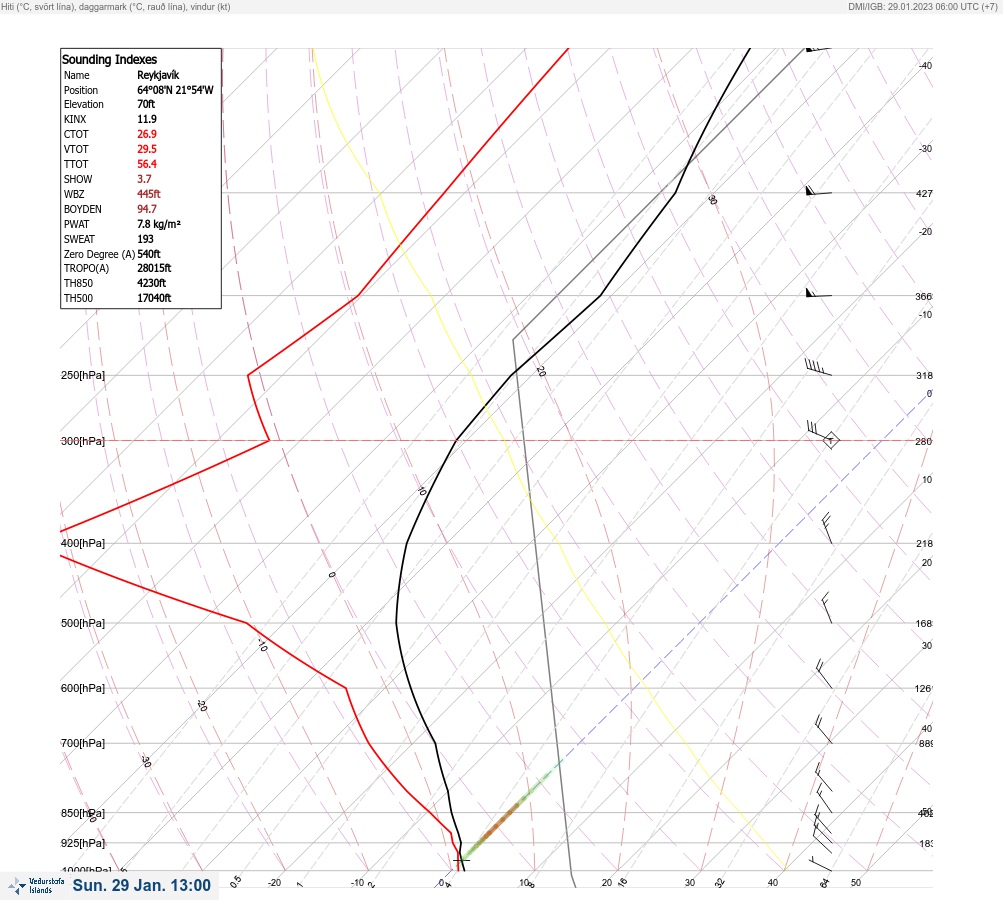Click the station name Reykjavík
This screenshot has height=900, width=1003.
[158, 75]
